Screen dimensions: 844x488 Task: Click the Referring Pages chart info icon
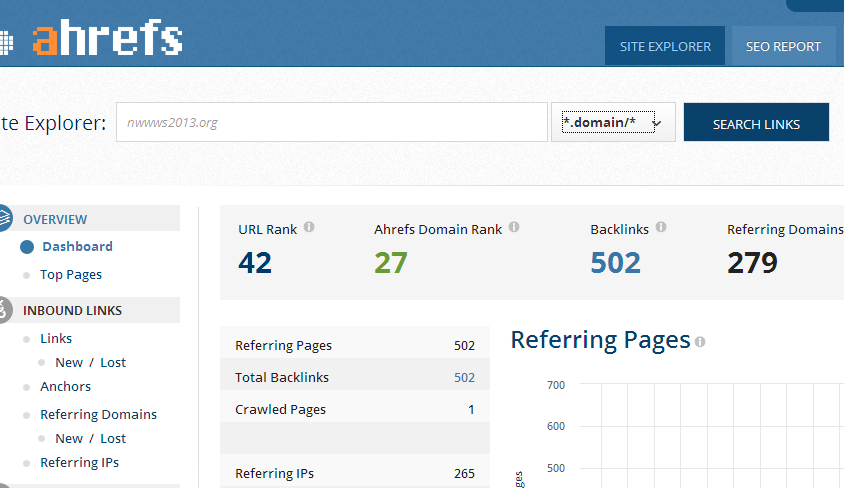pos(700,342)
